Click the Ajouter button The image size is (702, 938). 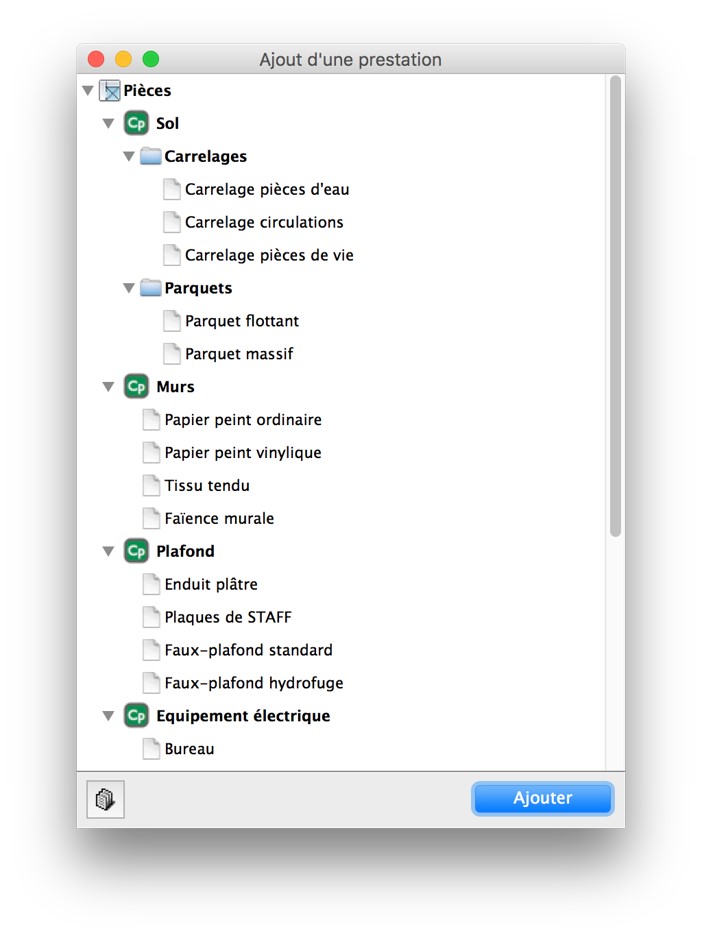pyautogui.click(x=543, y=798)
